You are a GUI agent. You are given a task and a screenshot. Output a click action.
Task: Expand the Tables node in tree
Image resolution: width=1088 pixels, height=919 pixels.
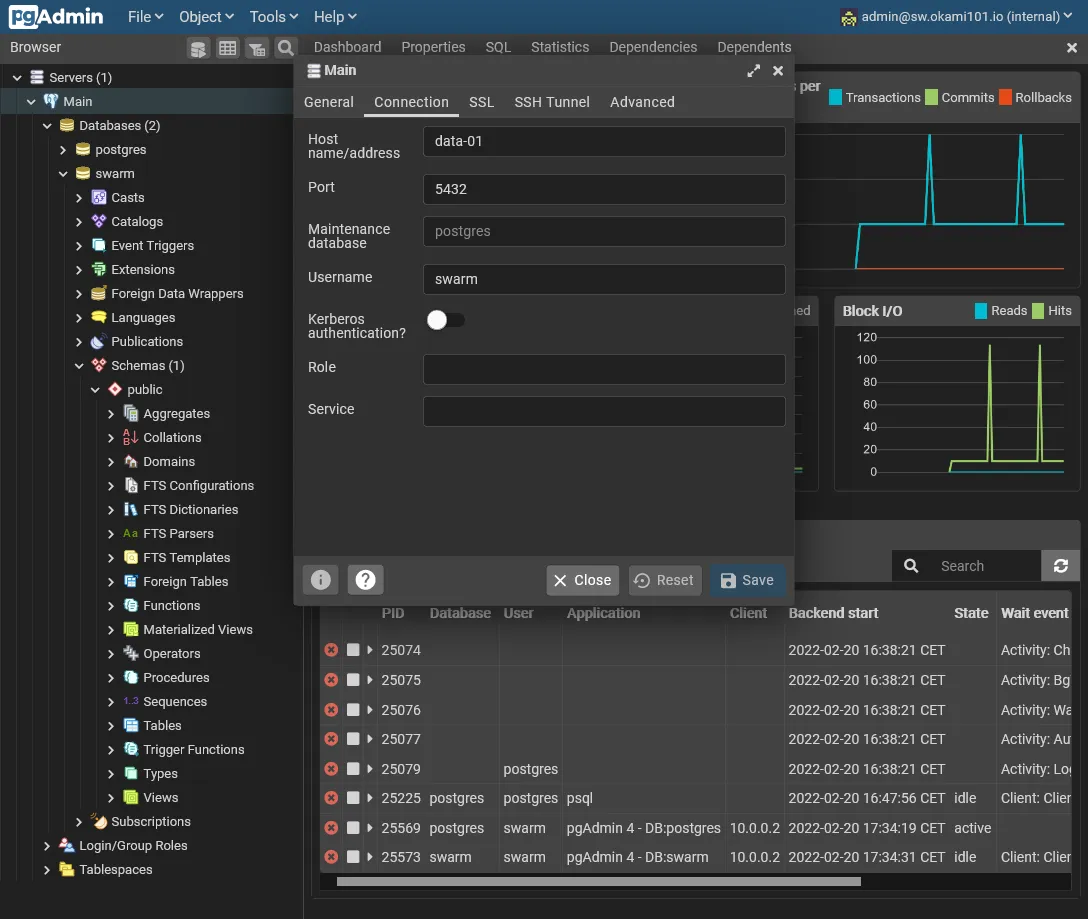pos(111,726)
